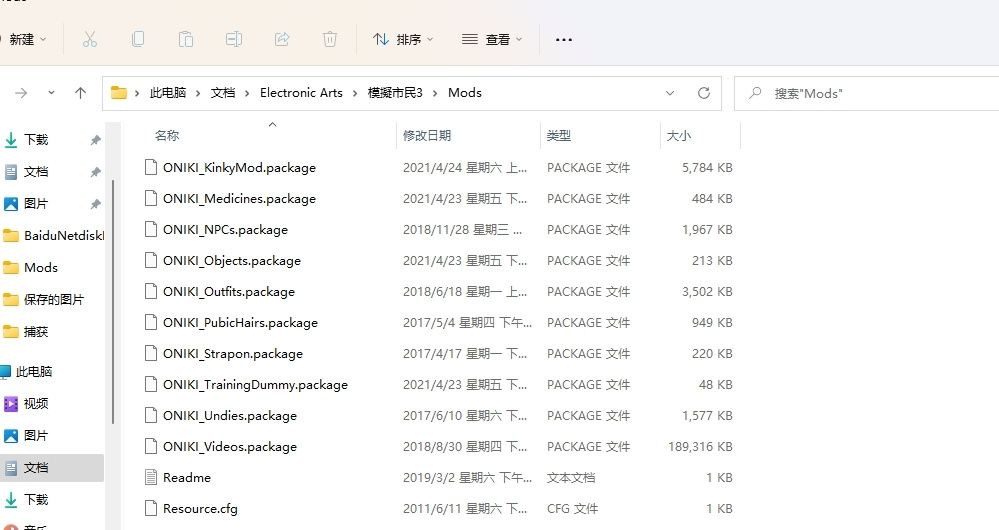The image size is (999, 530).
Task: Click the refresh button in address bar
Action: (x=704, y=93)
